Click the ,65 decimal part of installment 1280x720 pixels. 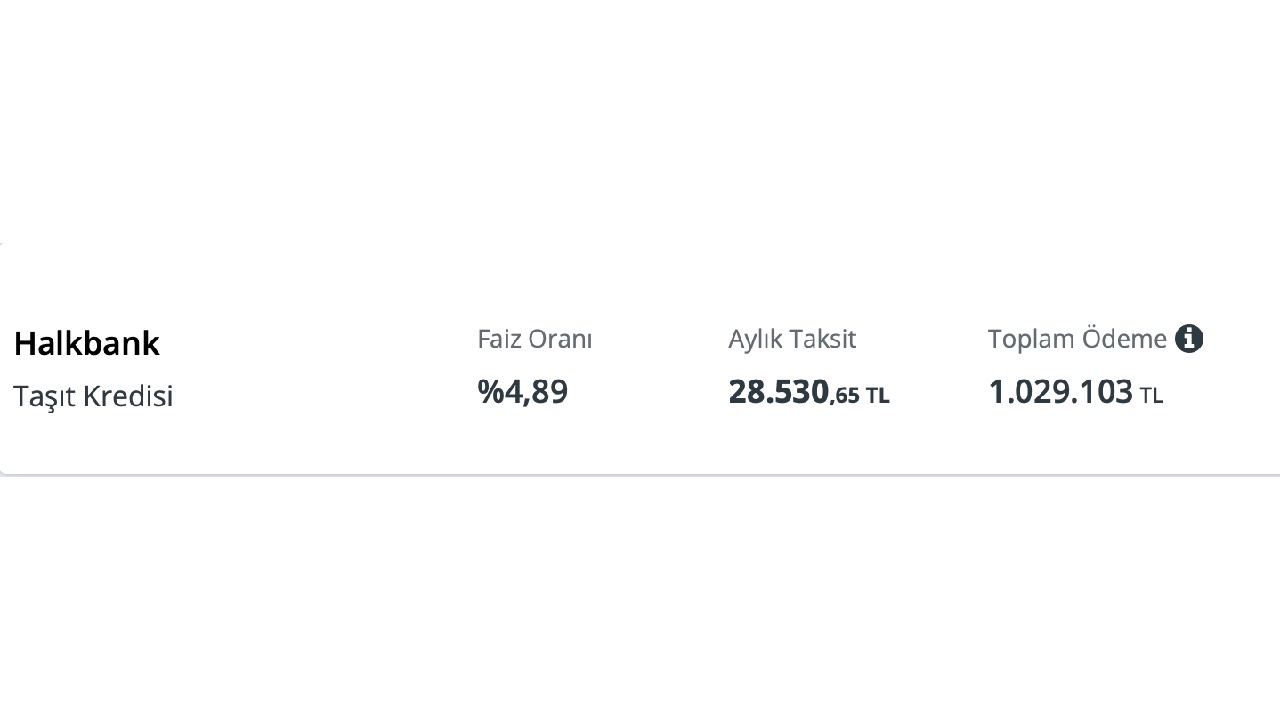coord(845,396)
